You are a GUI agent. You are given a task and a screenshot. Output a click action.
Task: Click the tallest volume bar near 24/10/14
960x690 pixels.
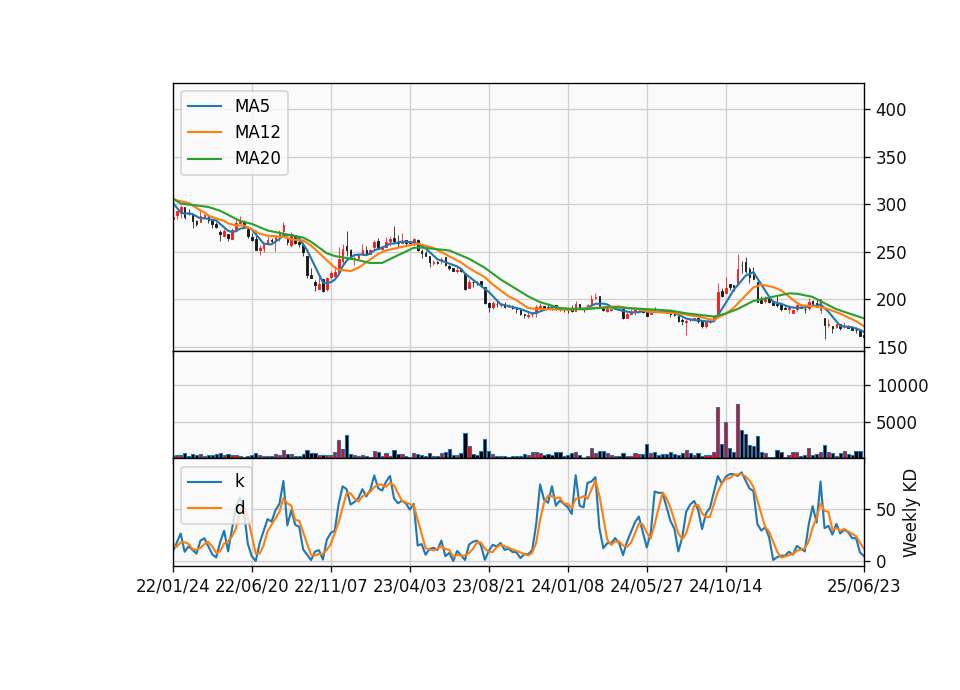(738, 431)
